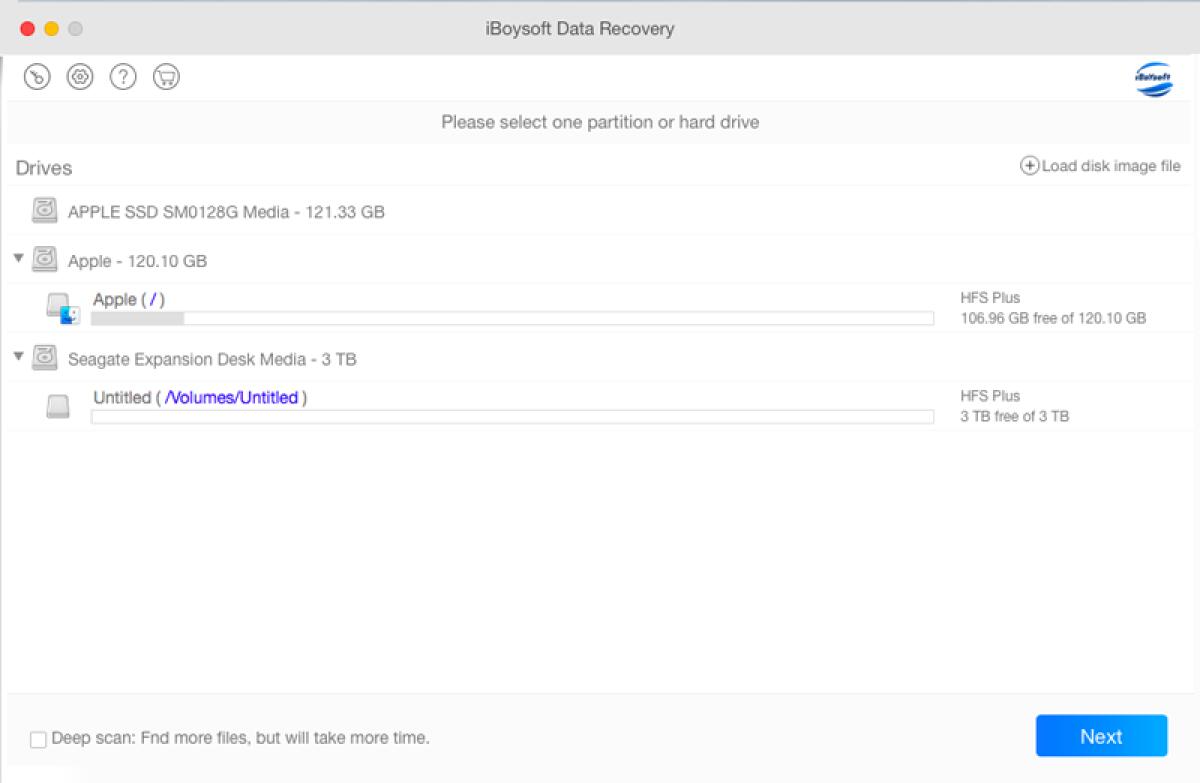
Task: Click the Next button
Action: (1101, 736)
